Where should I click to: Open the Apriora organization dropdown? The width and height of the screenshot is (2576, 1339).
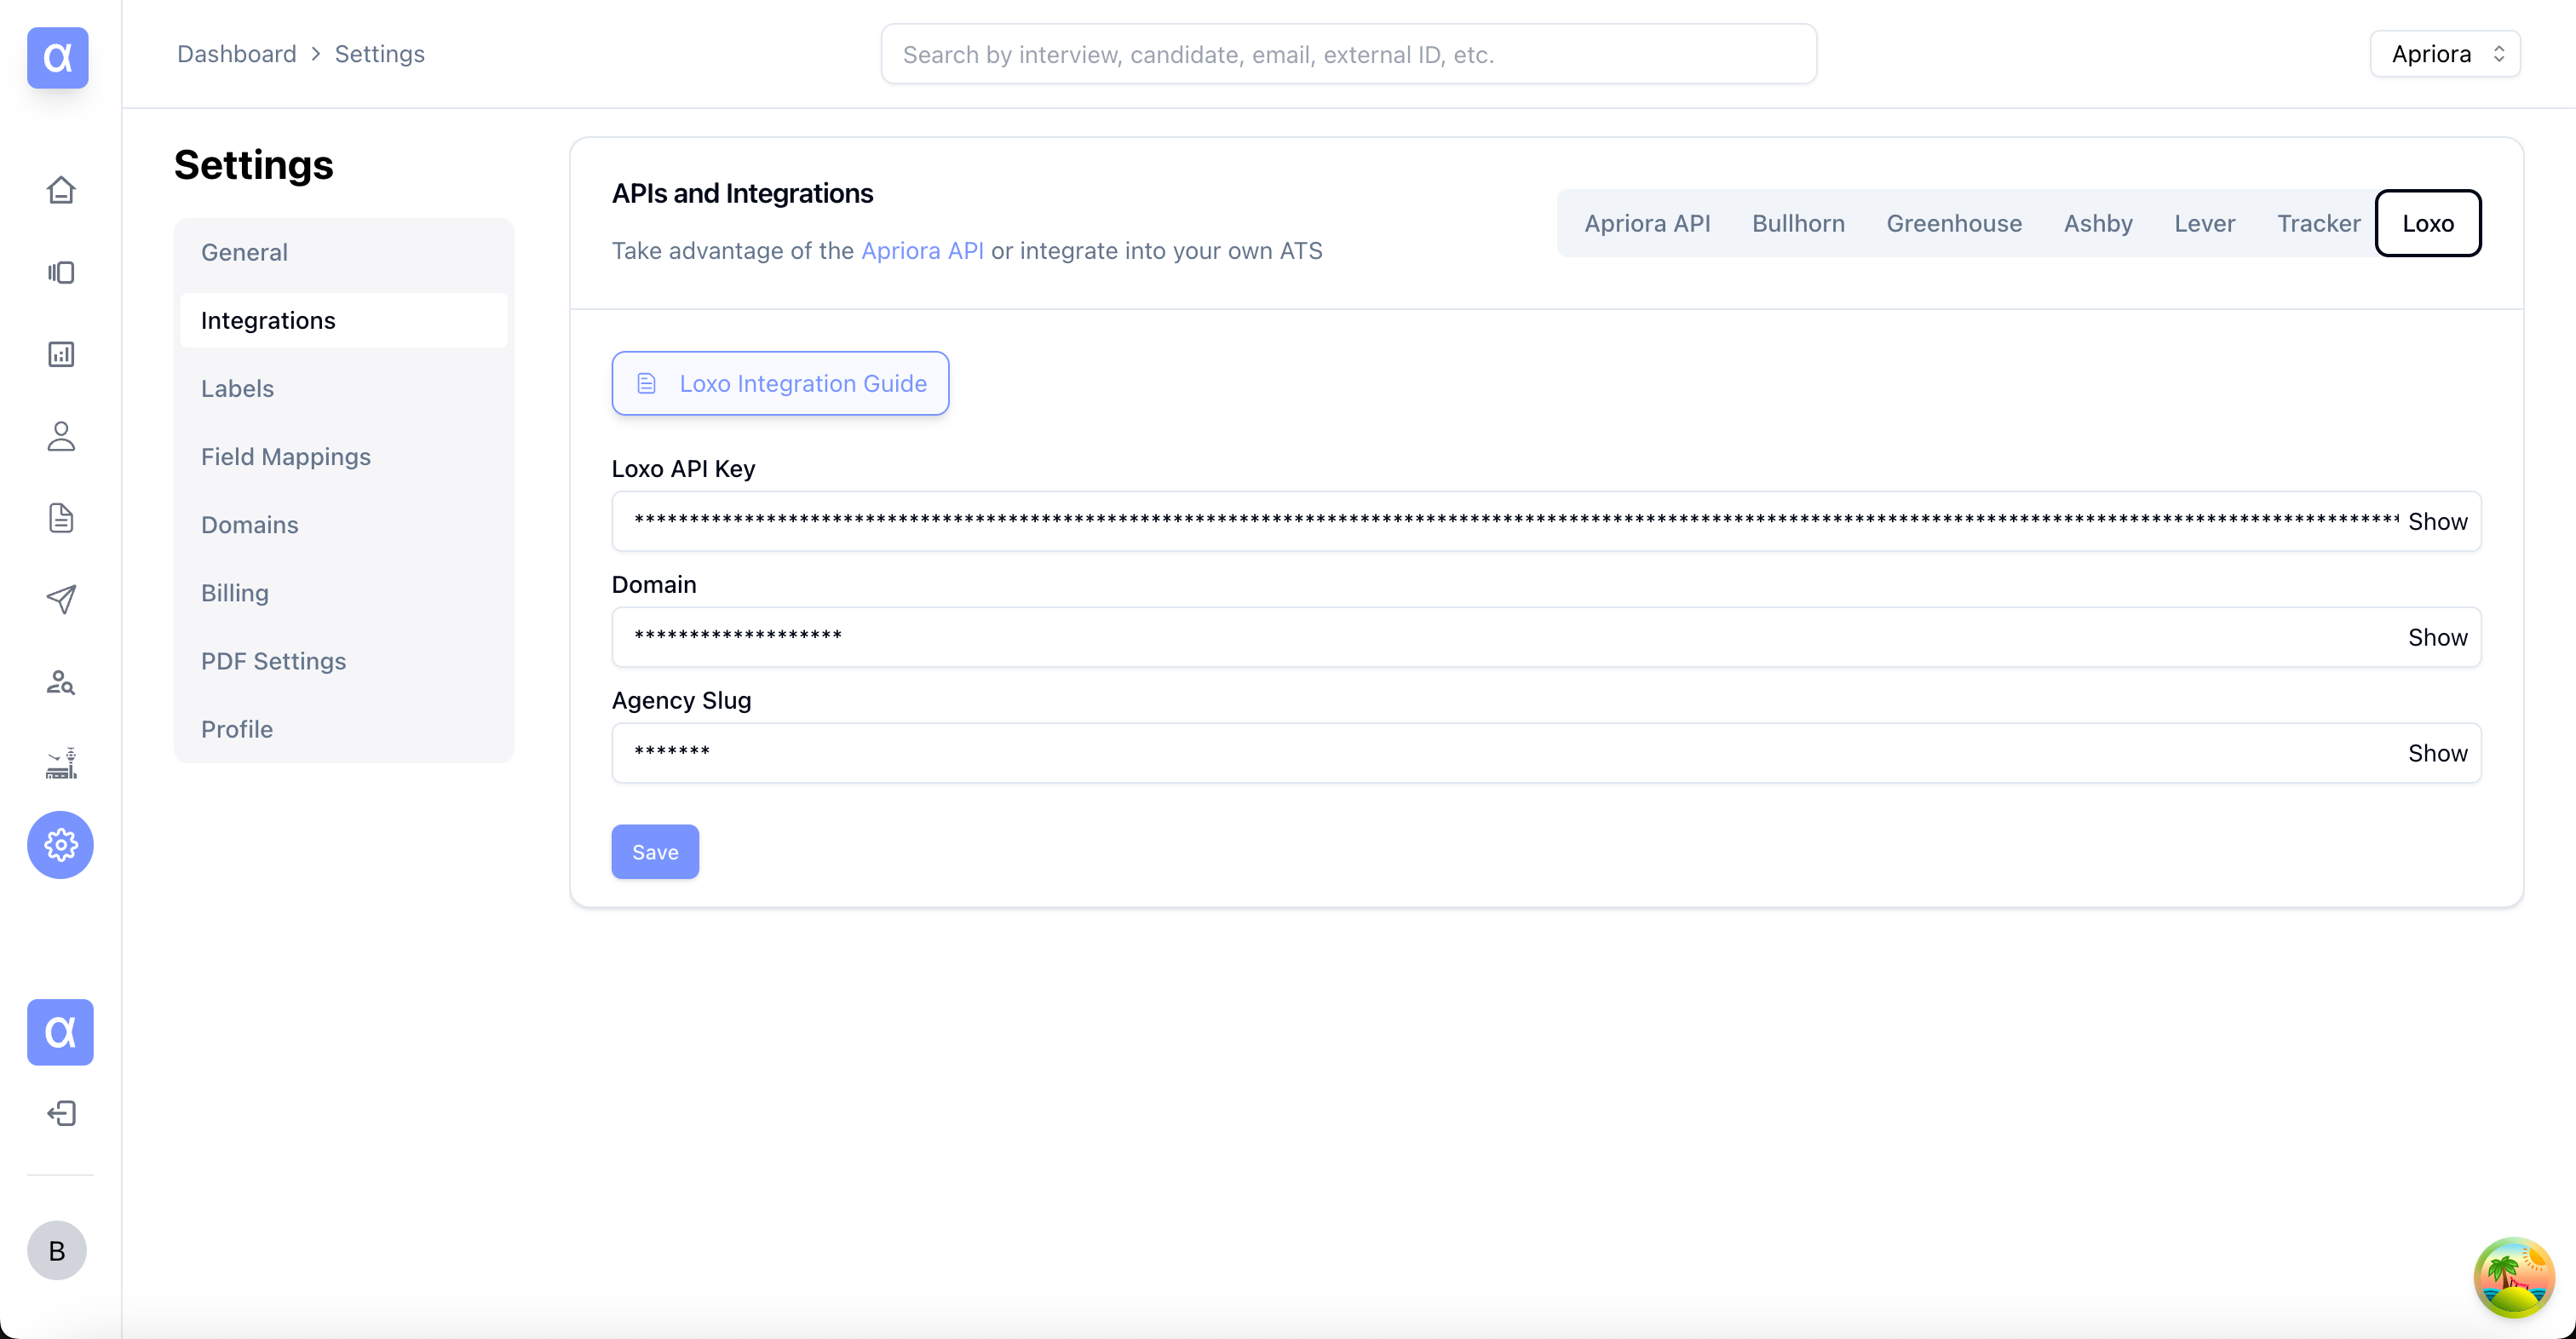[x=2445, y=54]
